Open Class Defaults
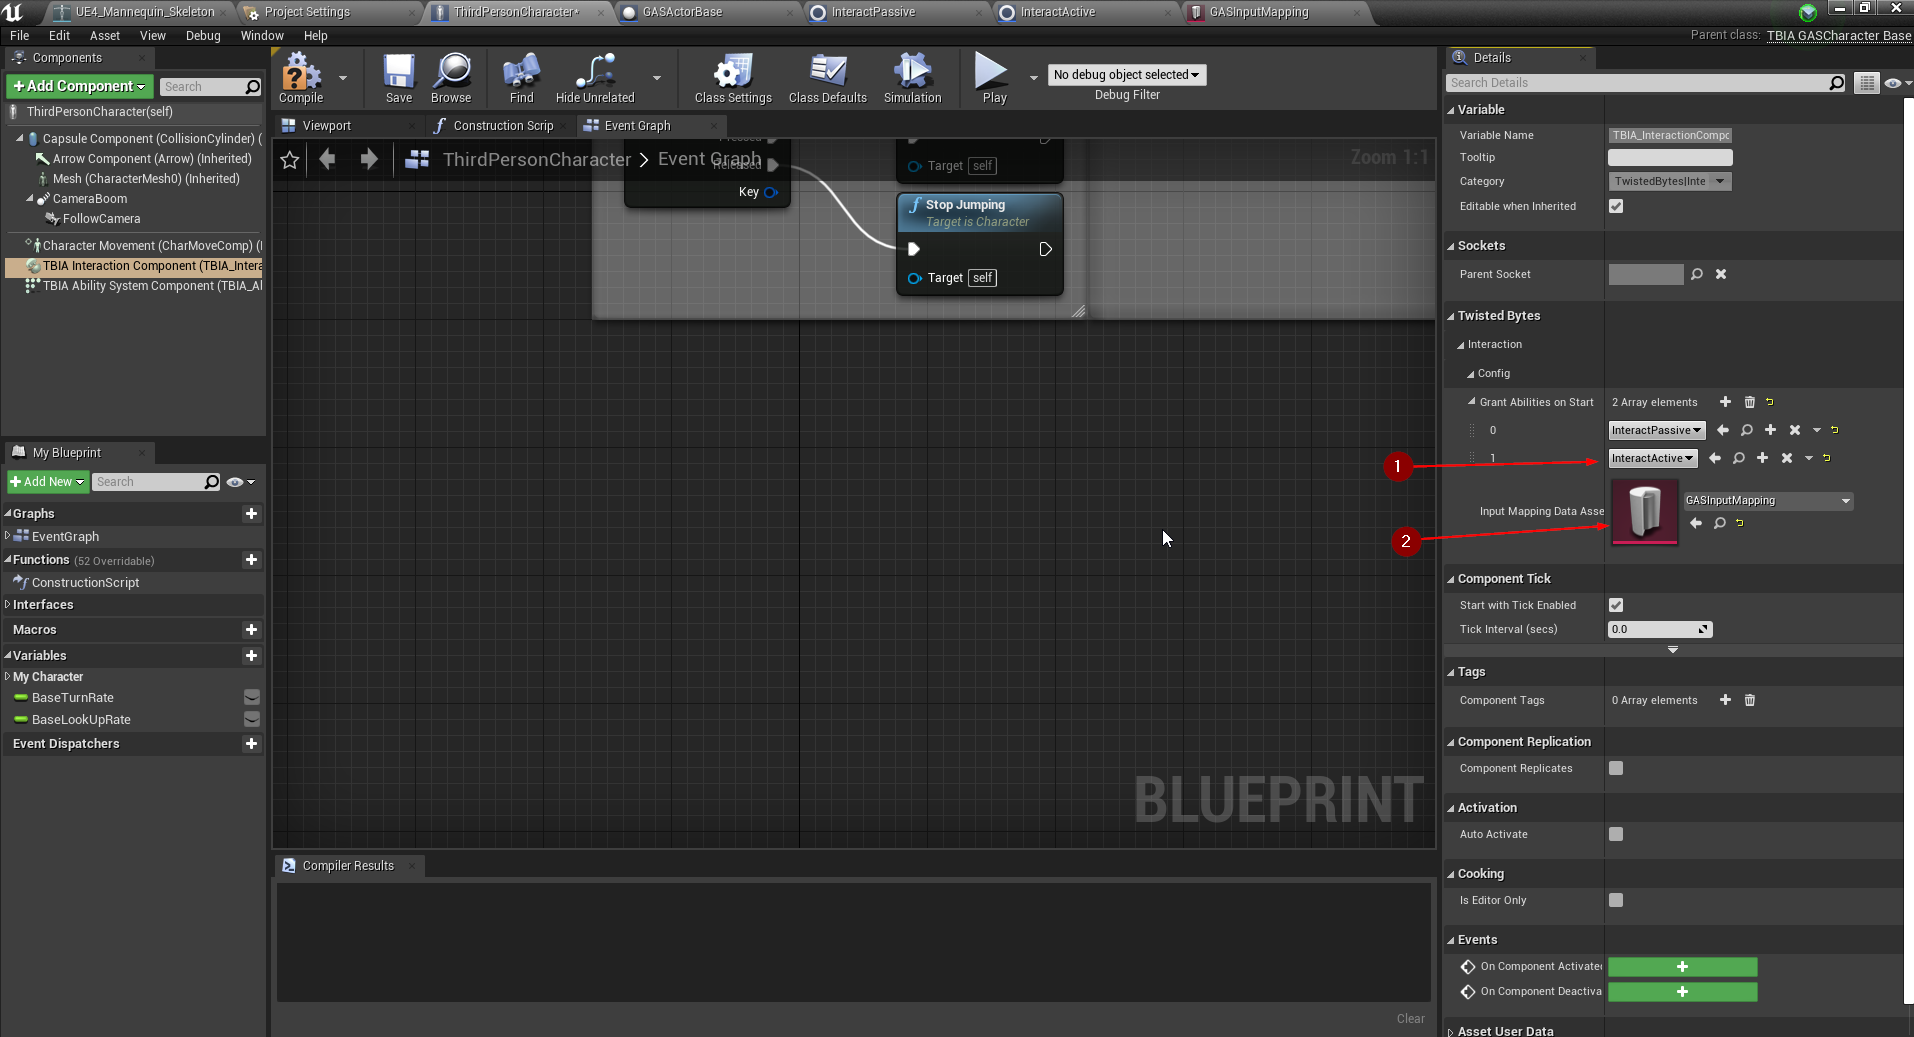1914x1037 pixels. pos(827,78)
